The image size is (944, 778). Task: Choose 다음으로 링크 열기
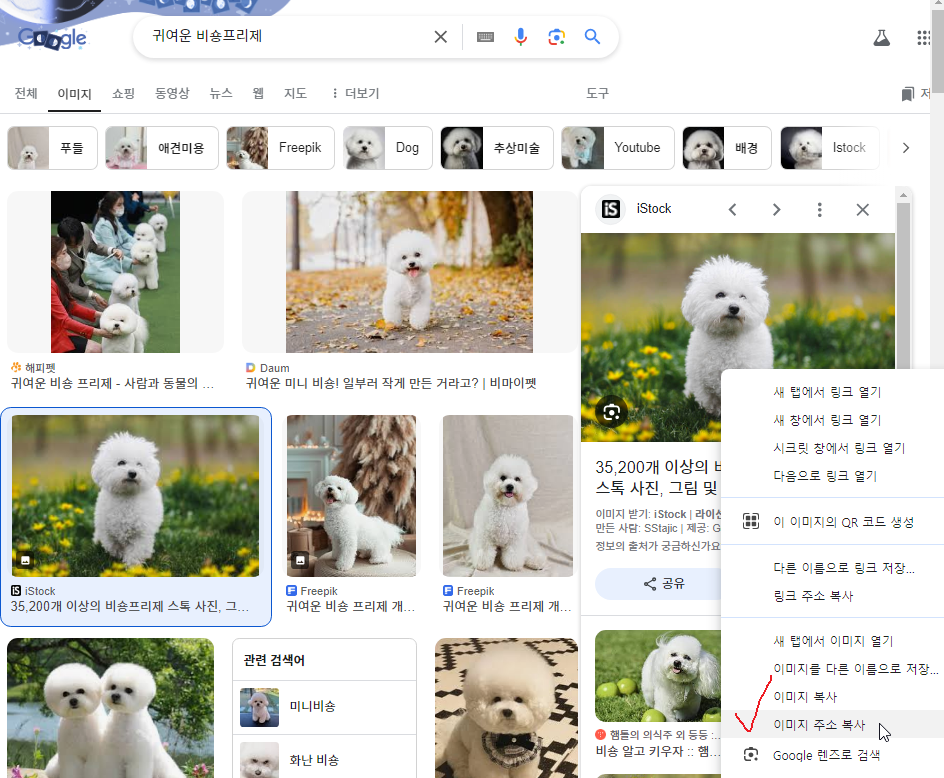point(832,476)
